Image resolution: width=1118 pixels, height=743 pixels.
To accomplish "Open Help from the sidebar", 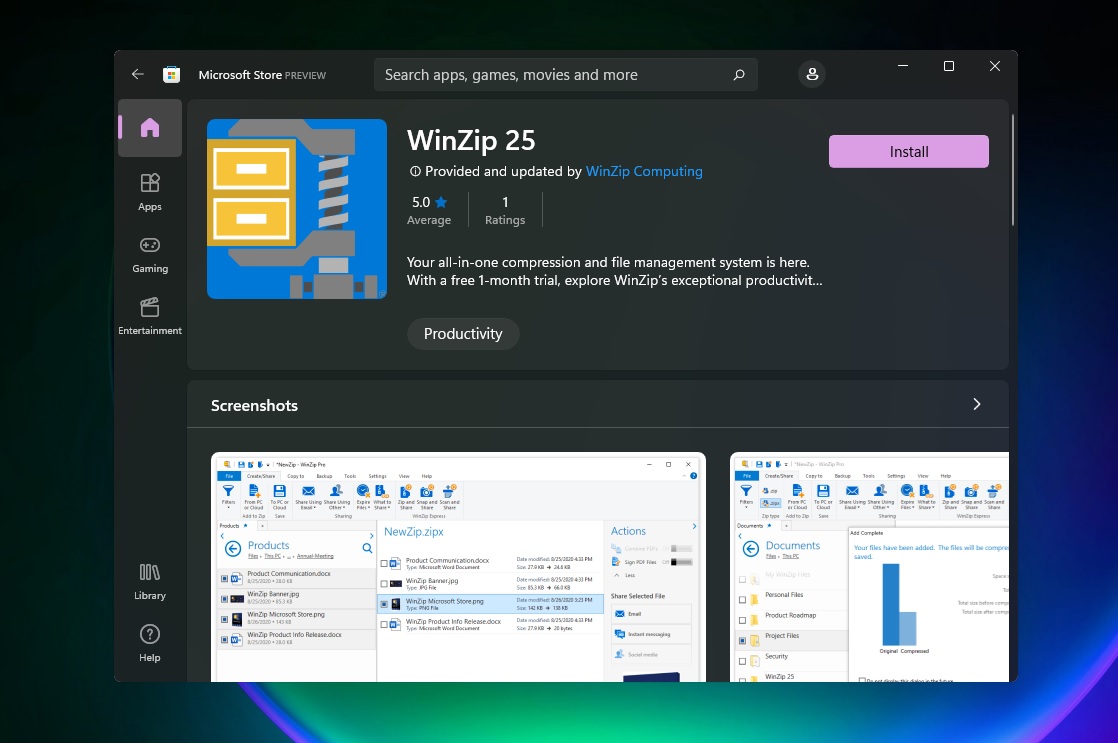I will coord(150,643).
